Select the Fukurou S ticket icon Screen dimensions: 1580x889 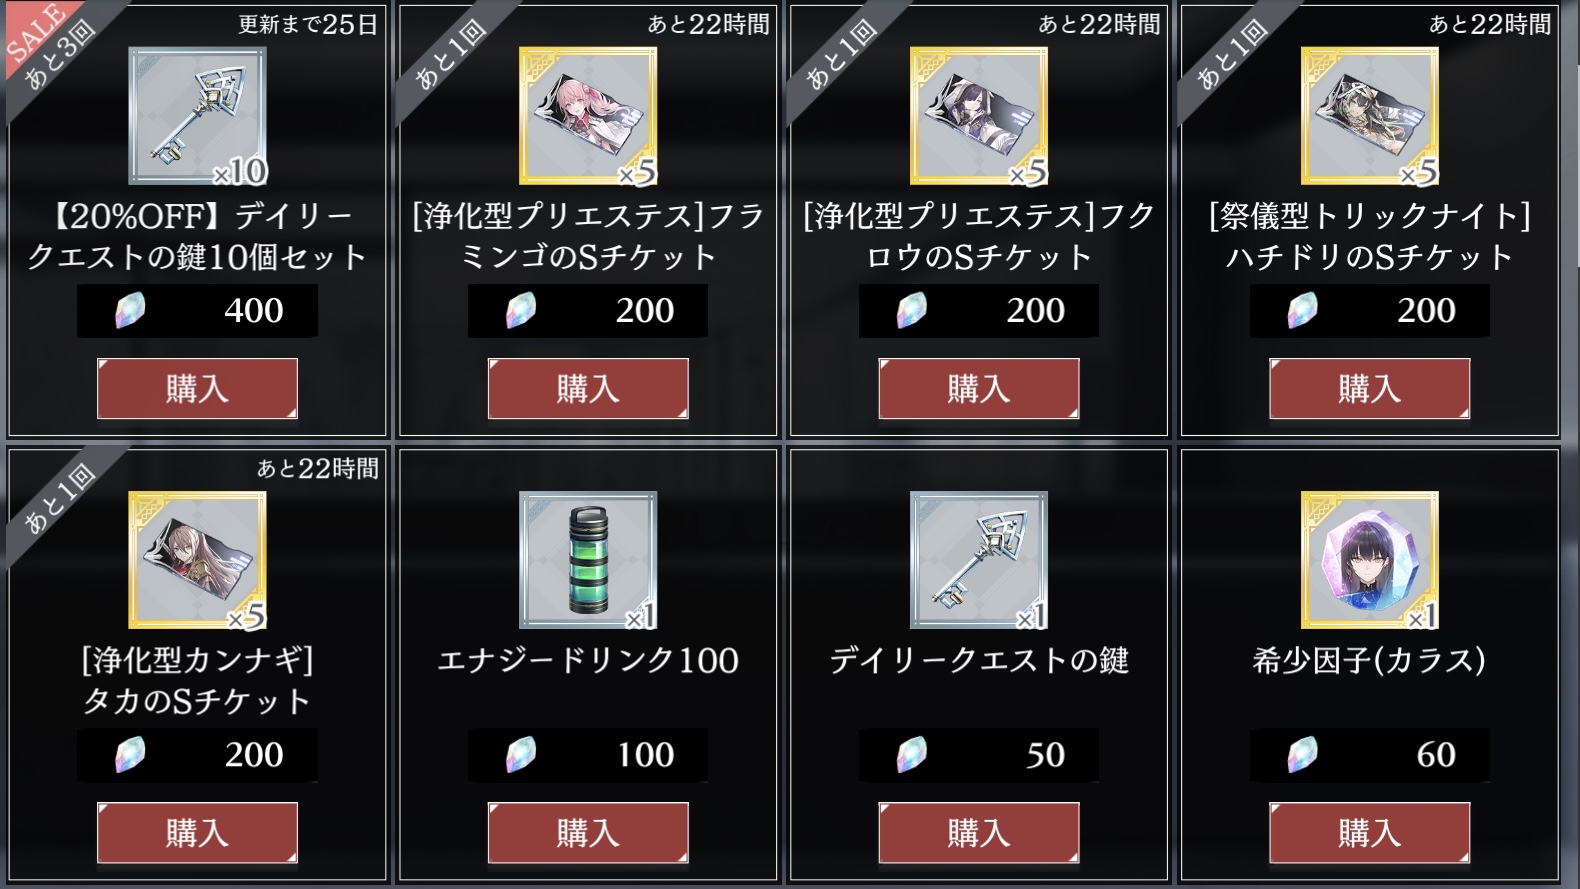[979, 116]
